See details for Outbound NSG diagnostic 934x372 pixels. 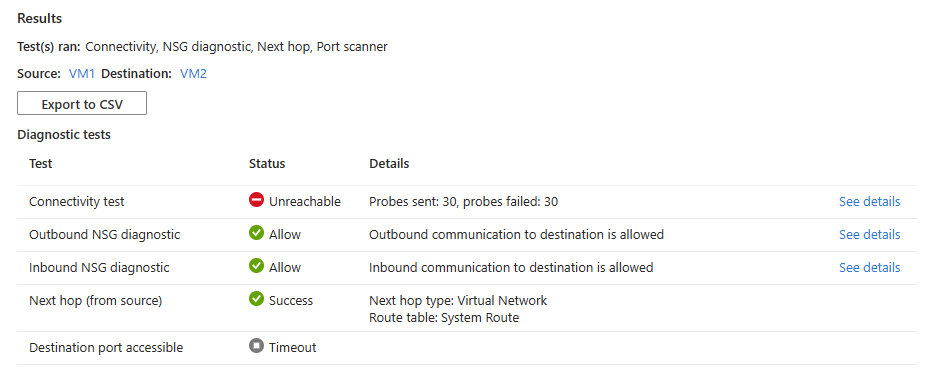(x=869, y=235)
